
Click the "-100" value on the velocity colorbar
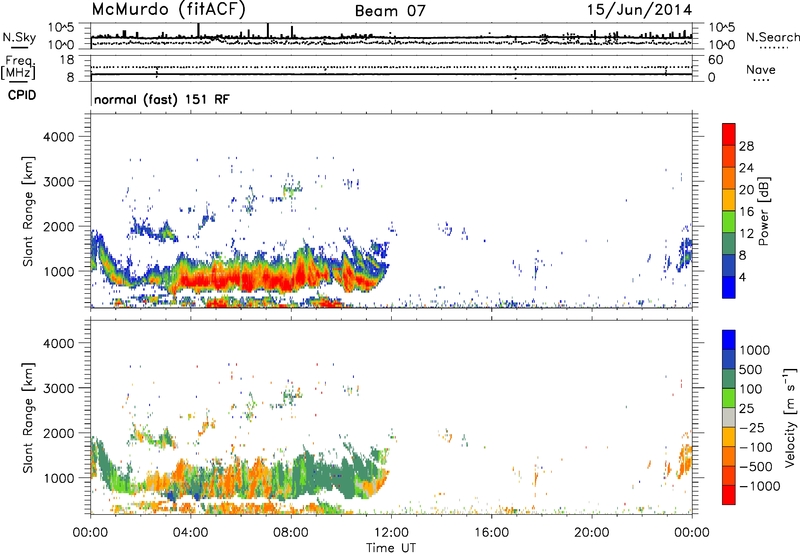click(755, 447)
